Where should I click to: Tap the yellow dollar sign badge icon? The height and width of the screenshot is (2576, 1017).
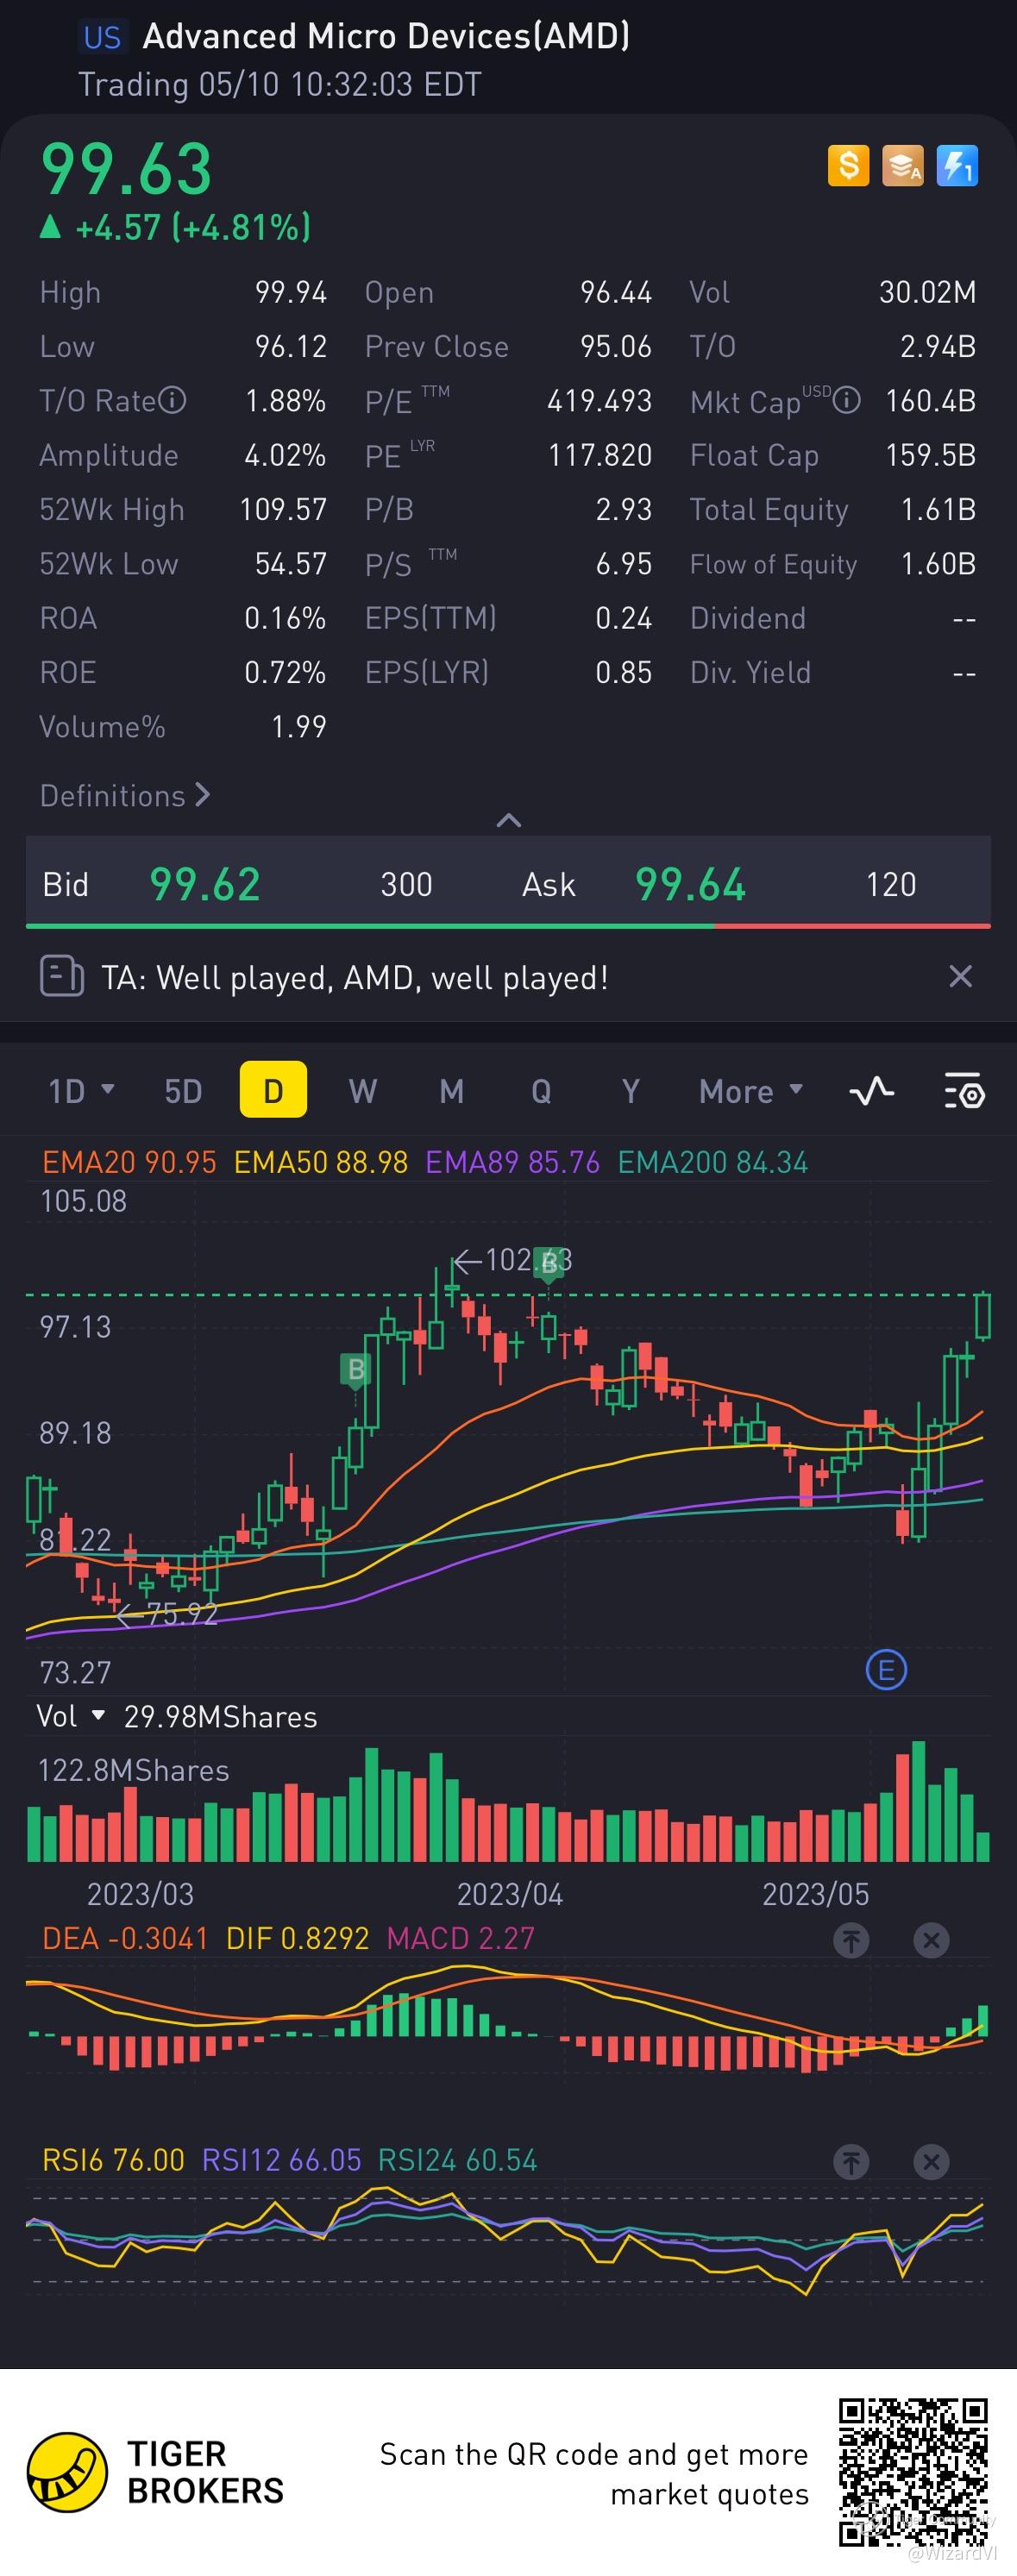pos(848,166)
